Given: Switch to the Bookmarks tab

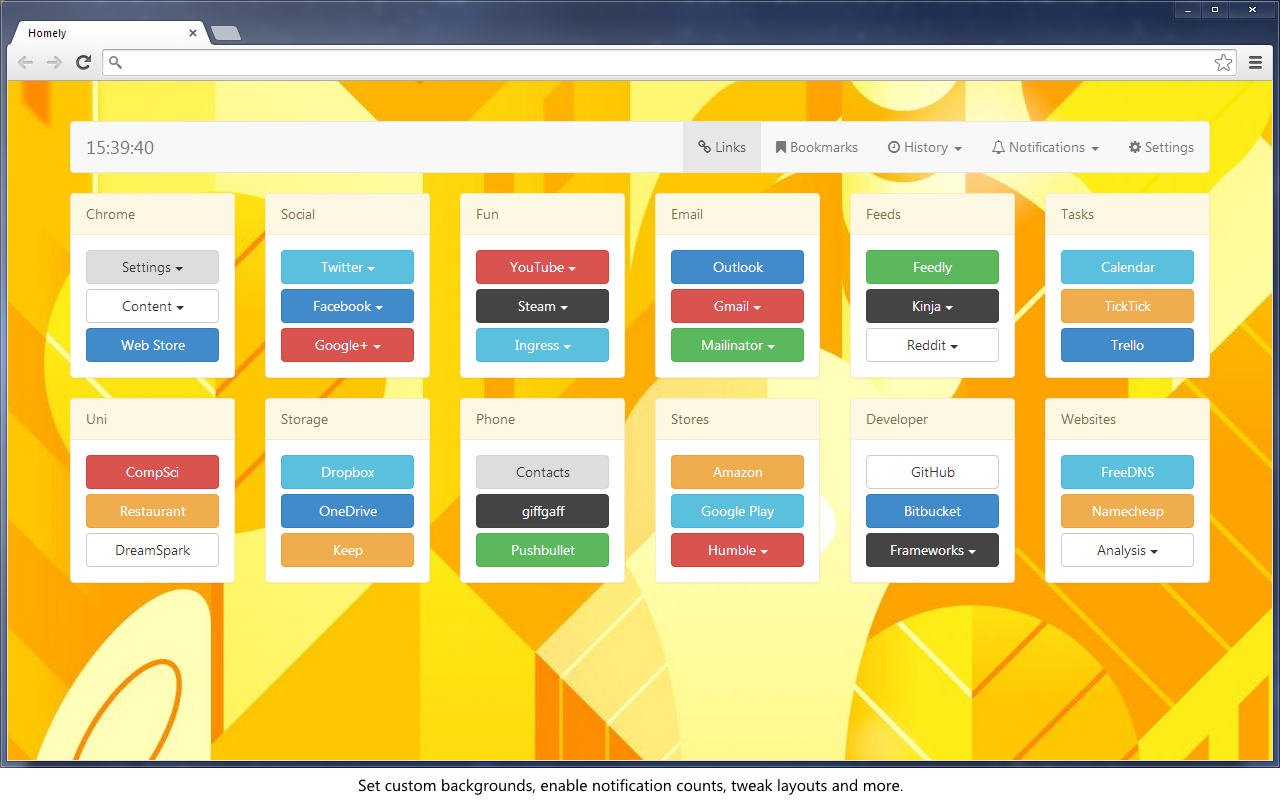Looking at the screenshot, I should point(817,147).
